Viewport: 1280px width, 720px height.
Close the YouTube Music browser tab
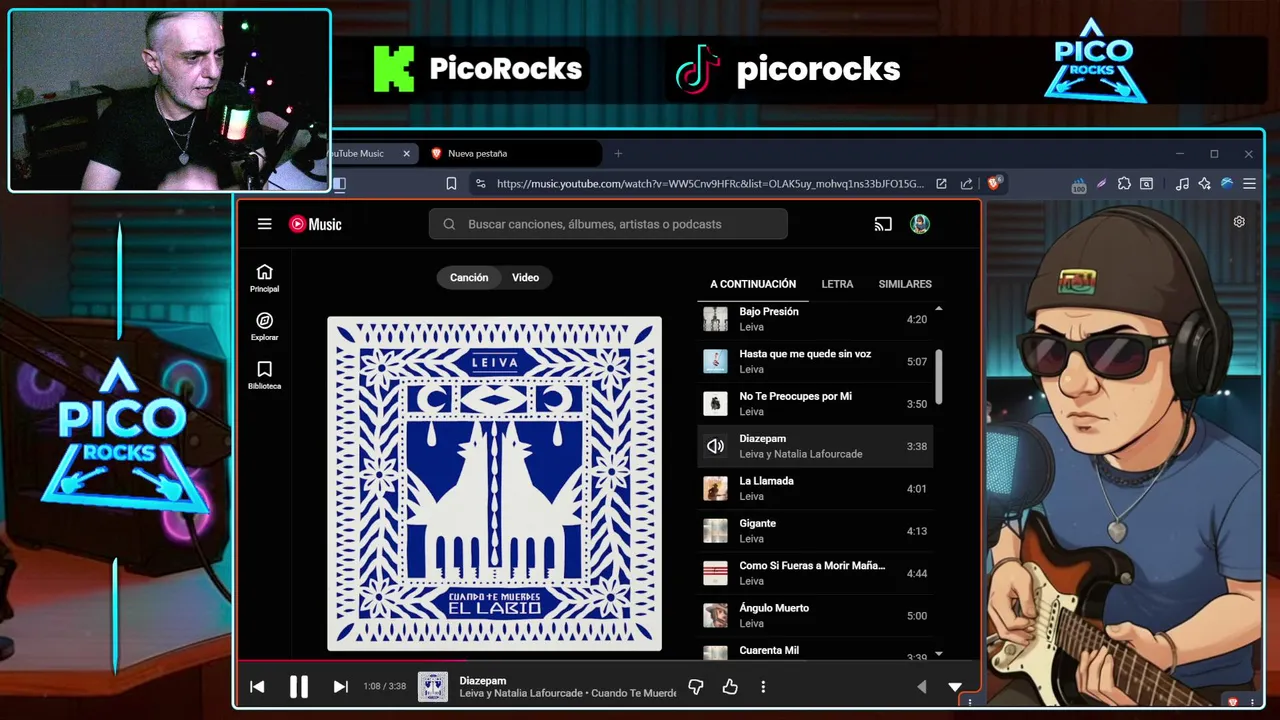(x=406, y=154)
